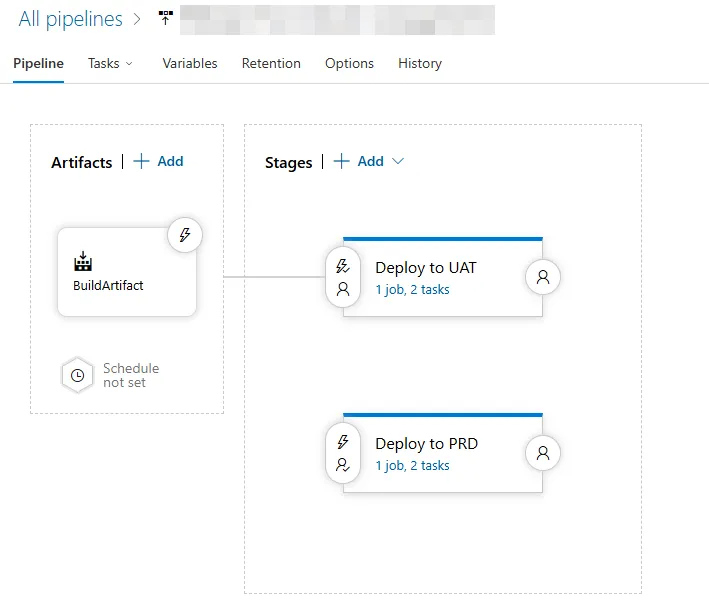This screenshot has height=602, width=709.
Task: Open Deploy to PRD 1 job, 2 tasks link
Action: (412, 465)
